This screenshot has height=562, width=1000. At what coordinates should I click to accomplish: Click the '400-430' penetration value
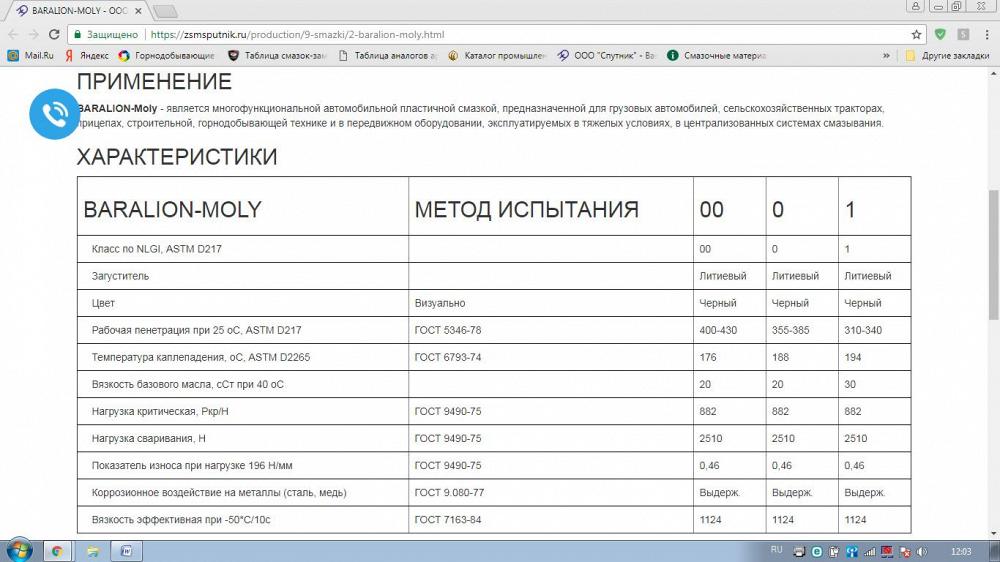tap(718, 330)
